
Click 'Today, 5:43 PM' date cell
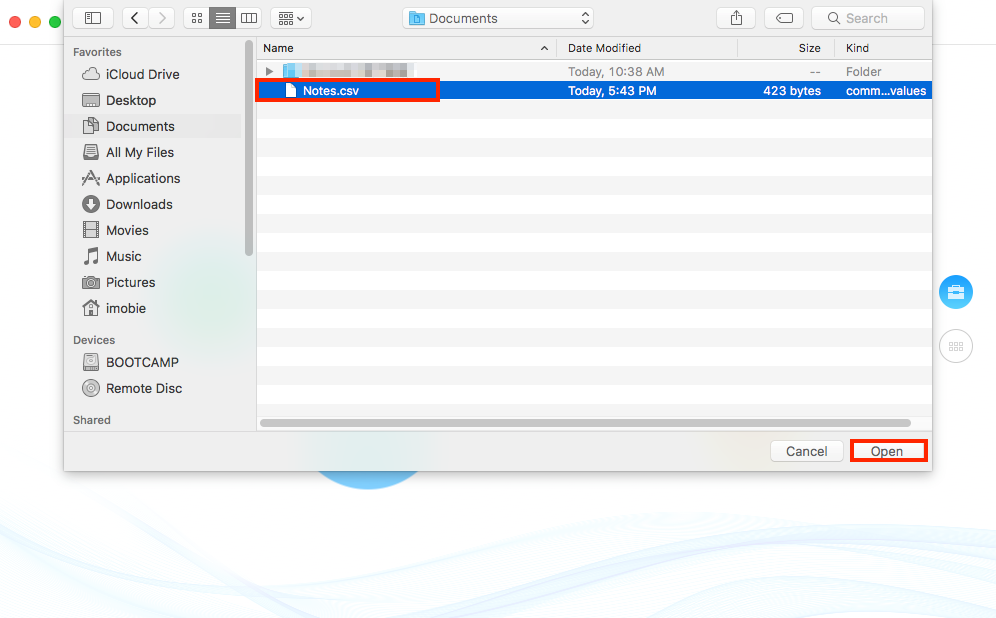coord(612,91)
